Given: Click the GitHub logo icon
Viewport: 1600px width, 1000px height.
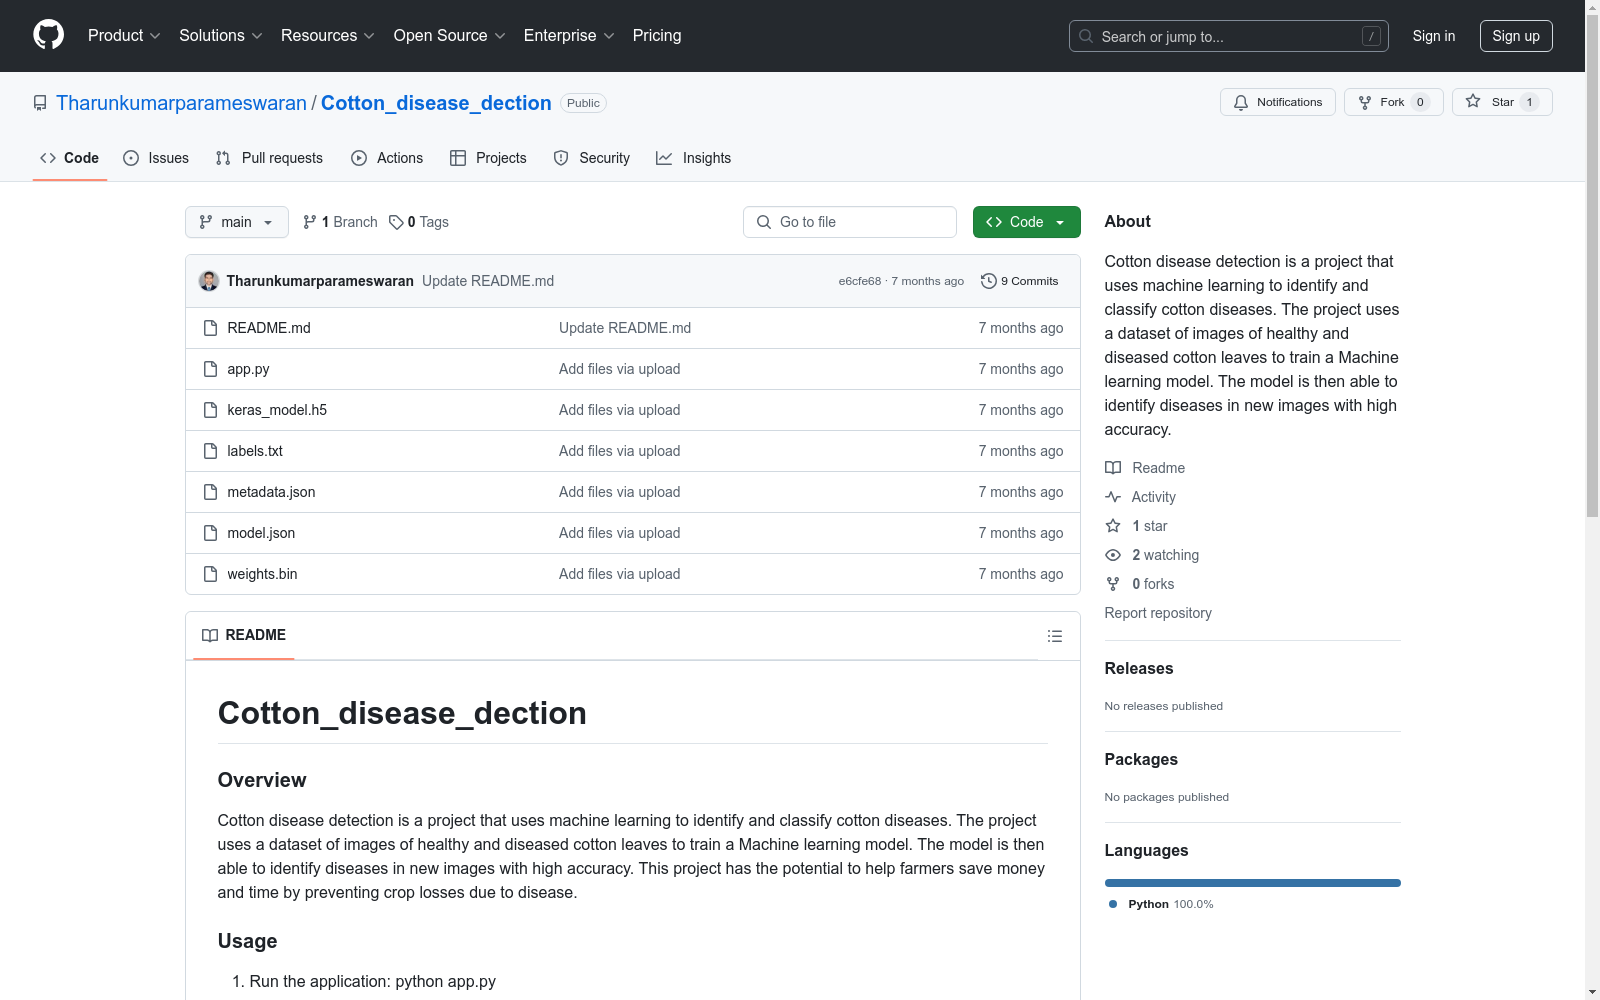Looking at the screenshot, I should [48, 35].
